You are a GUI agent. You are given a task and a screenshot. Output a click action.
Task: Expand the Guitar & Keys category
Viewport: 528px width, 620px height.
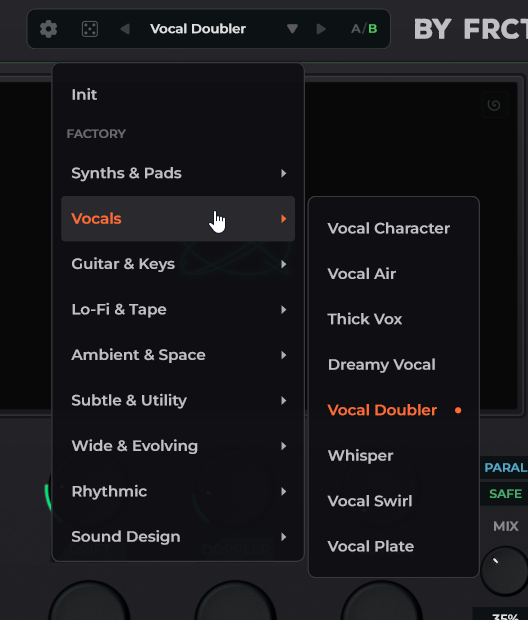[x=178, y=264]
